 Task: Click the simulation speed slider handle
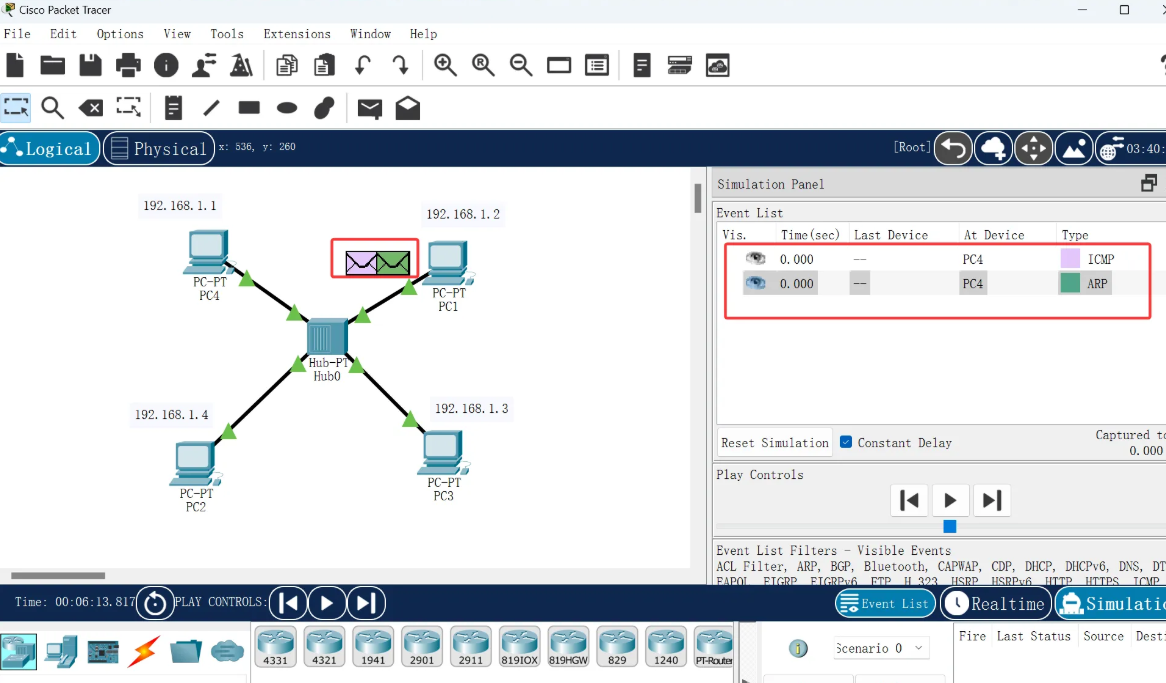[x=950, y=526]
